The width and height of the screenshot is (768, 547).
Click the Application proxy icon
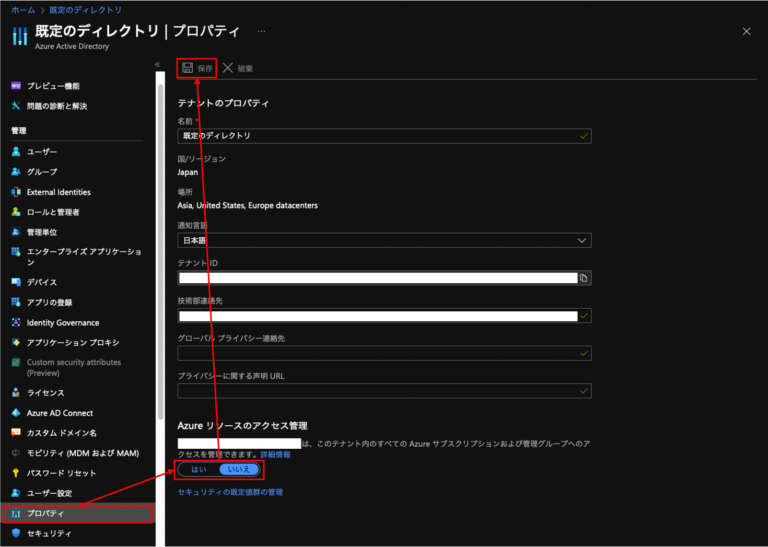16,342
